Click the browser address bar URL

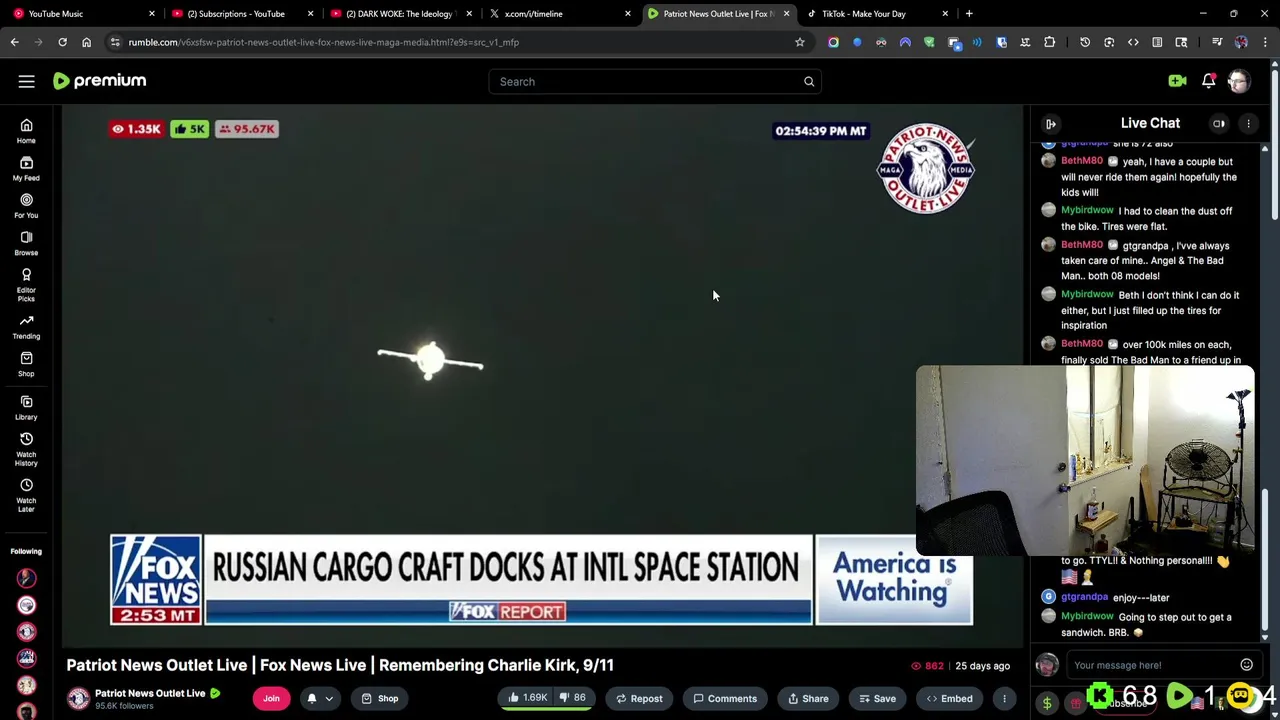(323, 42)
